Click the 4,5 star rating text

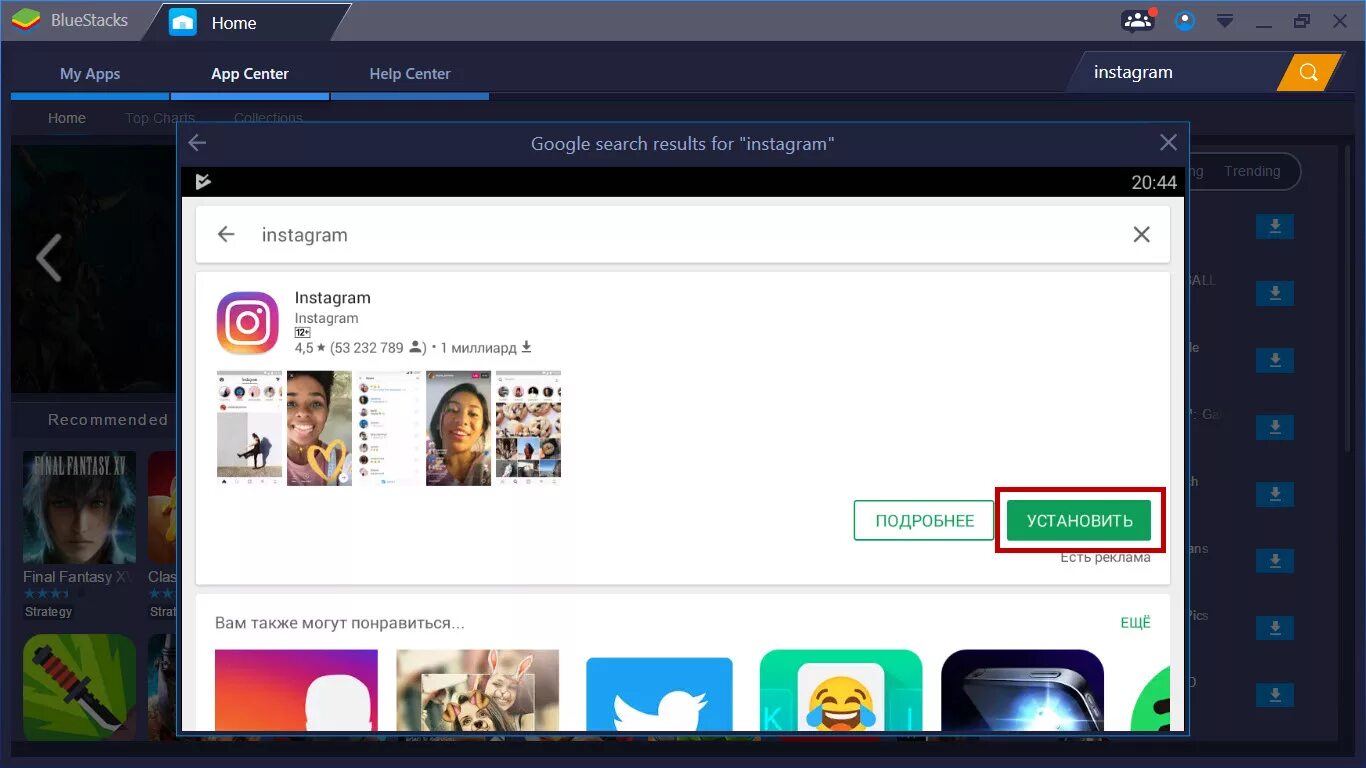[309, 348]
